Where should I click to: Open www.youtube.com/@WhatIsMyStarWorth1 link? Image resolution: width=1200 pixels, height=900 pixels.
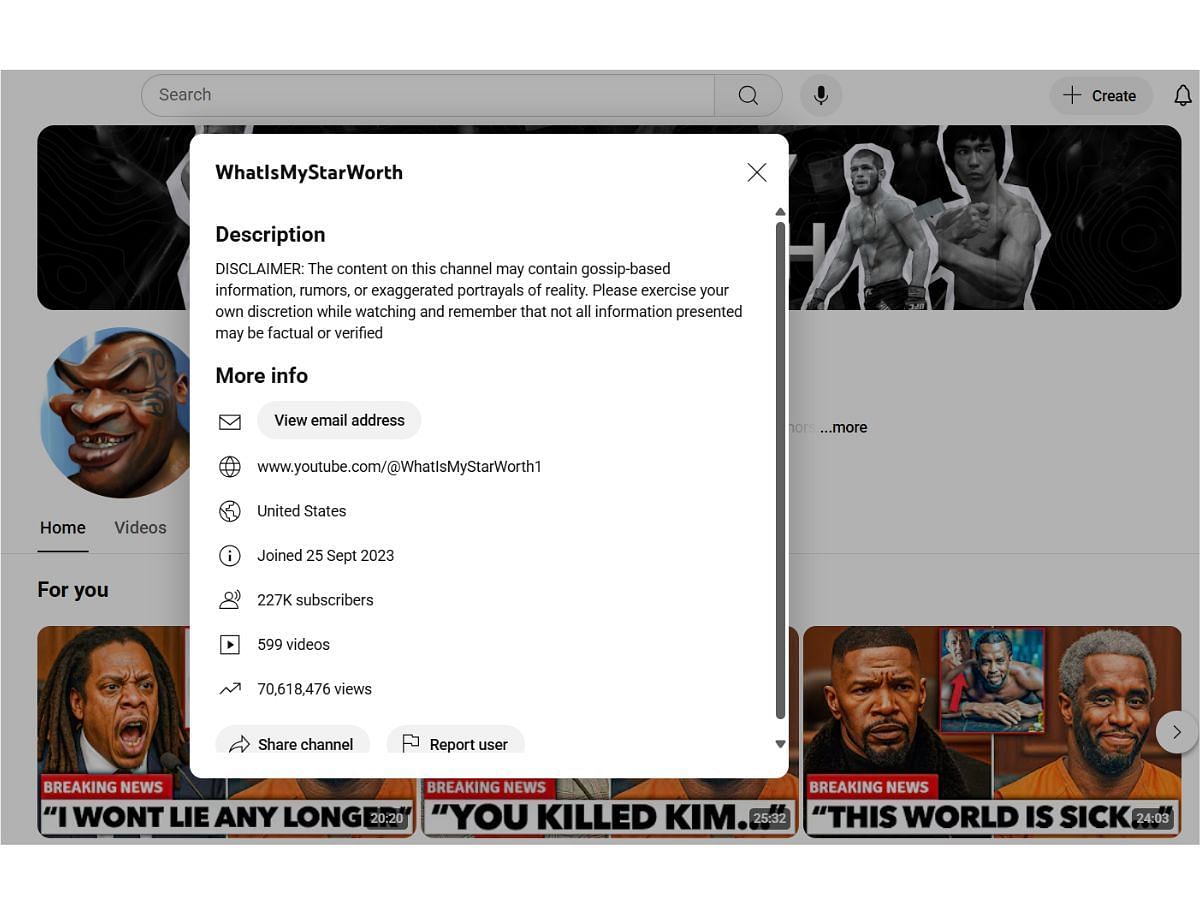399,466
